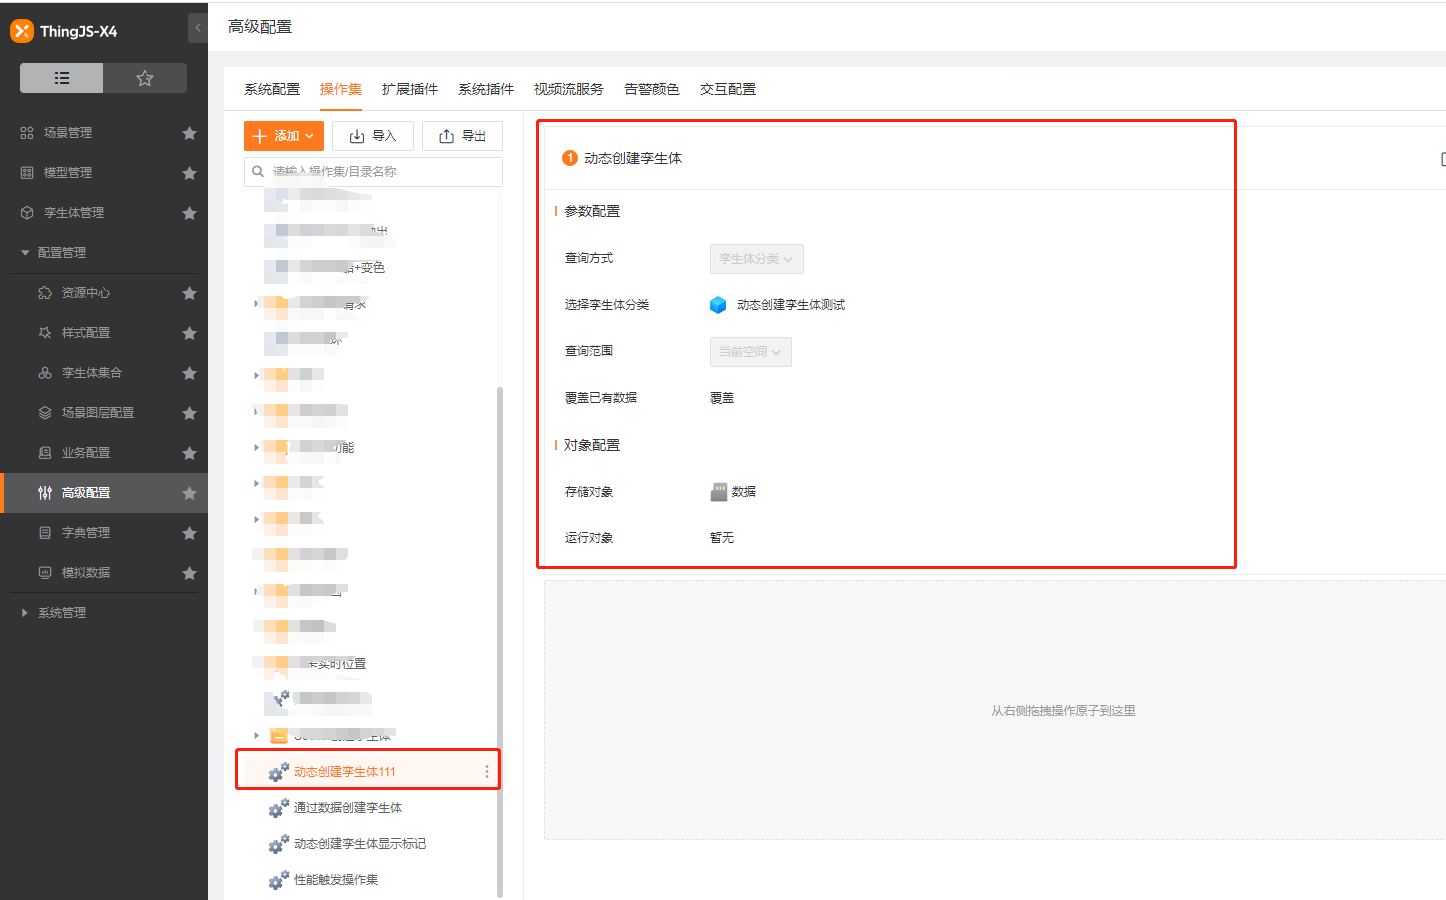The height and width of the screenshot is (900, 1446).
Task: Switch to the 交互配置 tab
Action: (x=728, y=89)
